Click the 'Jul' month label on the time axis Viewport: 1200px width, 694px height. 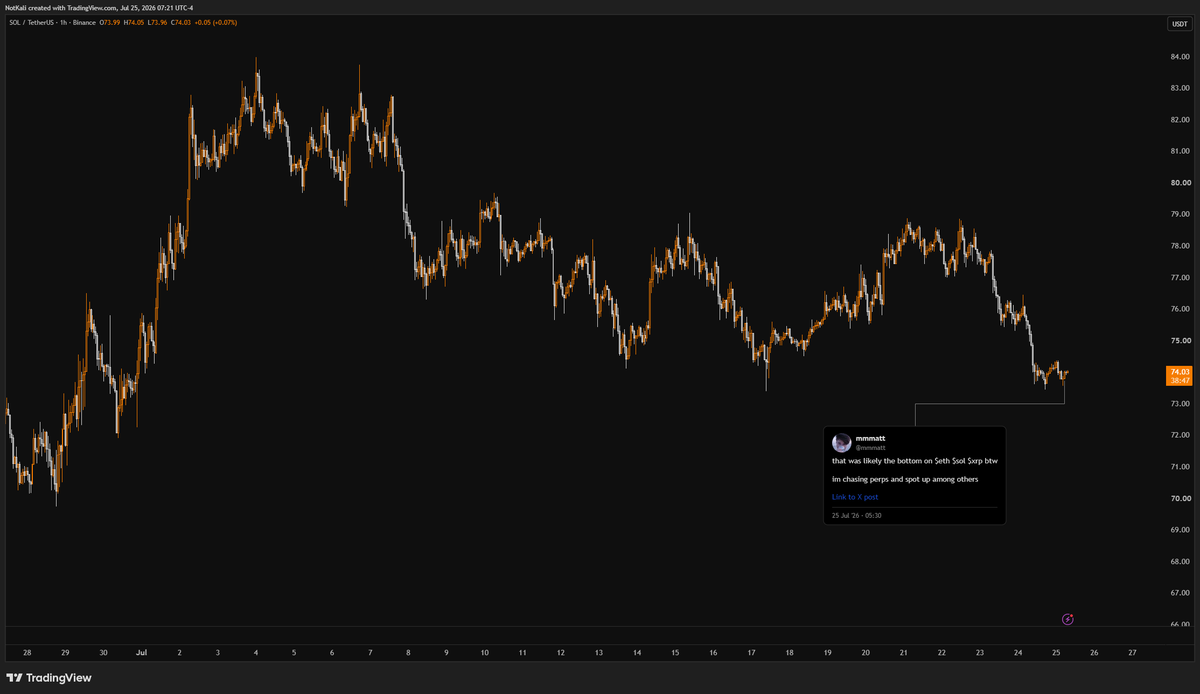[141, 652]
